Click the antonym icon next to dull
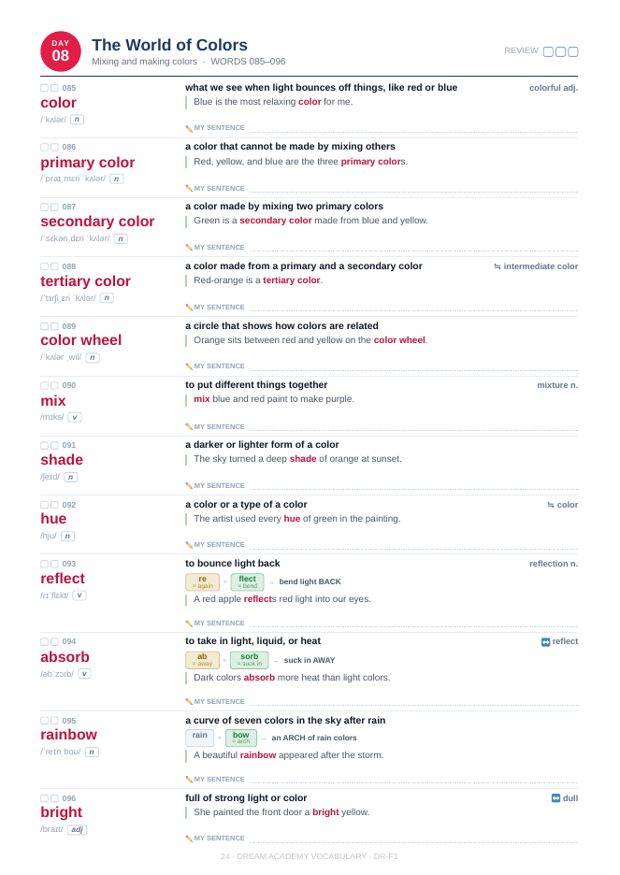 click(x=555, y=799)
